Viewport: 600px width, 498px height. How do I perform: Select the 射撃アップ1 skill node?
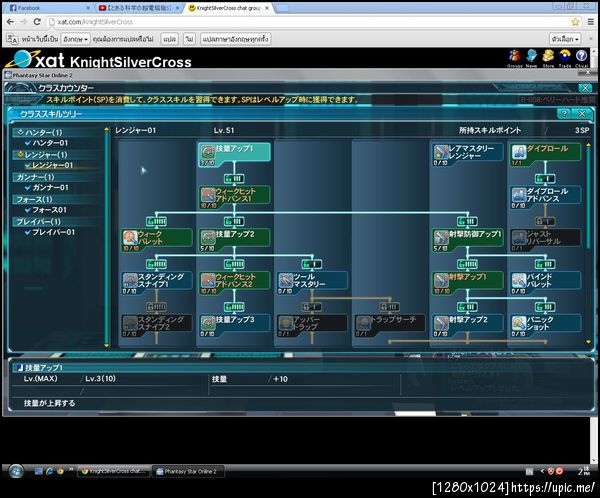468,281
